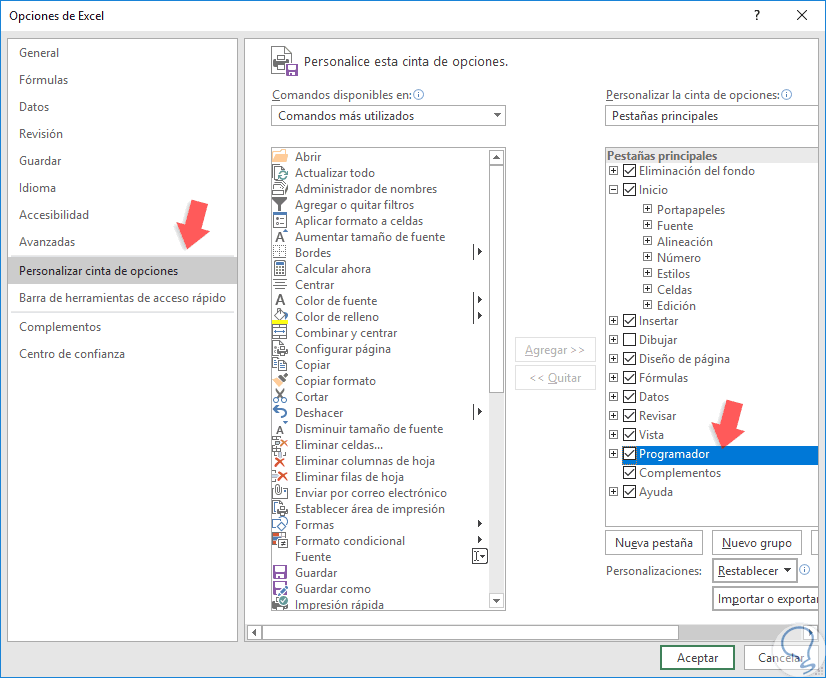Expand the Datos tree node
This screenshot has height=678, width=826.
(x=613, y=397)
